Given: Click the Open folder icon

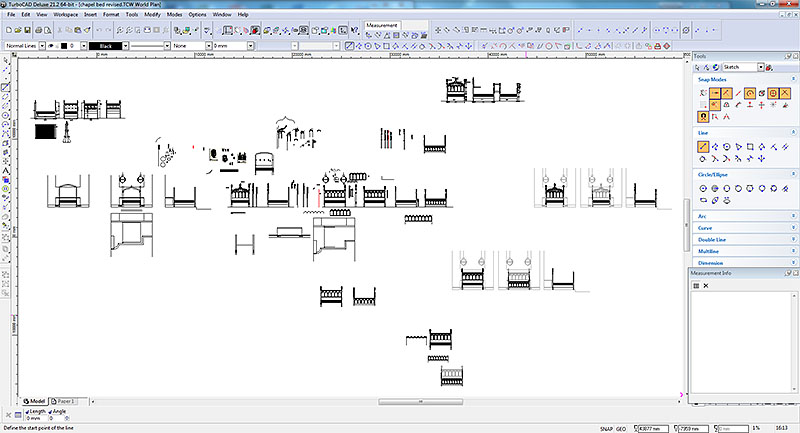Looking at the screenshot, I should pos(18,30).
